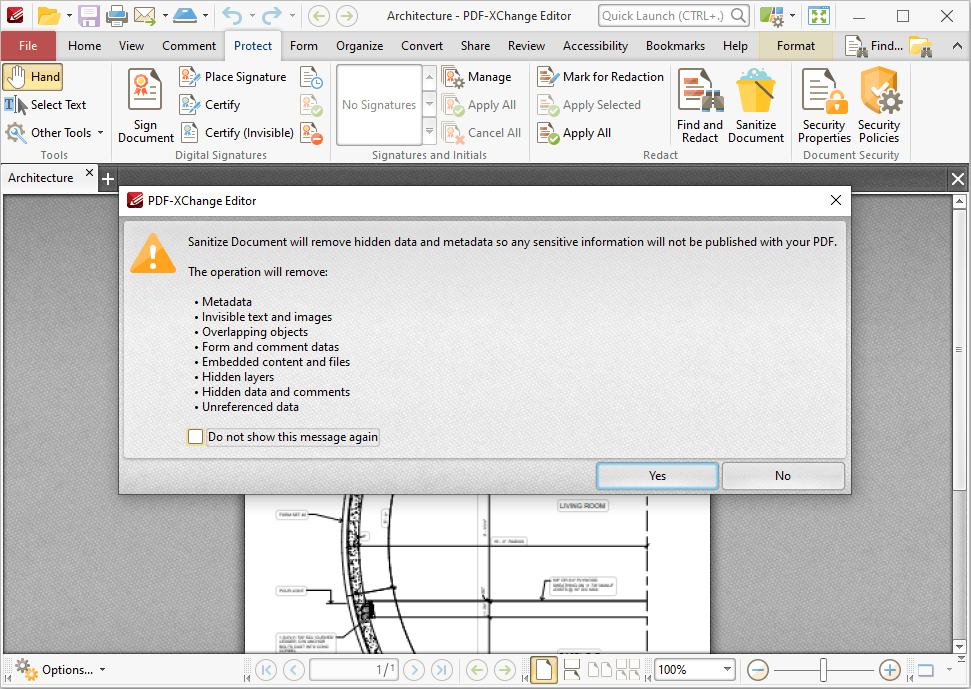The width and height of the screenshot is (971, 689).
Task: Click Certify in Digital Signatures
Action: point(210,105)
